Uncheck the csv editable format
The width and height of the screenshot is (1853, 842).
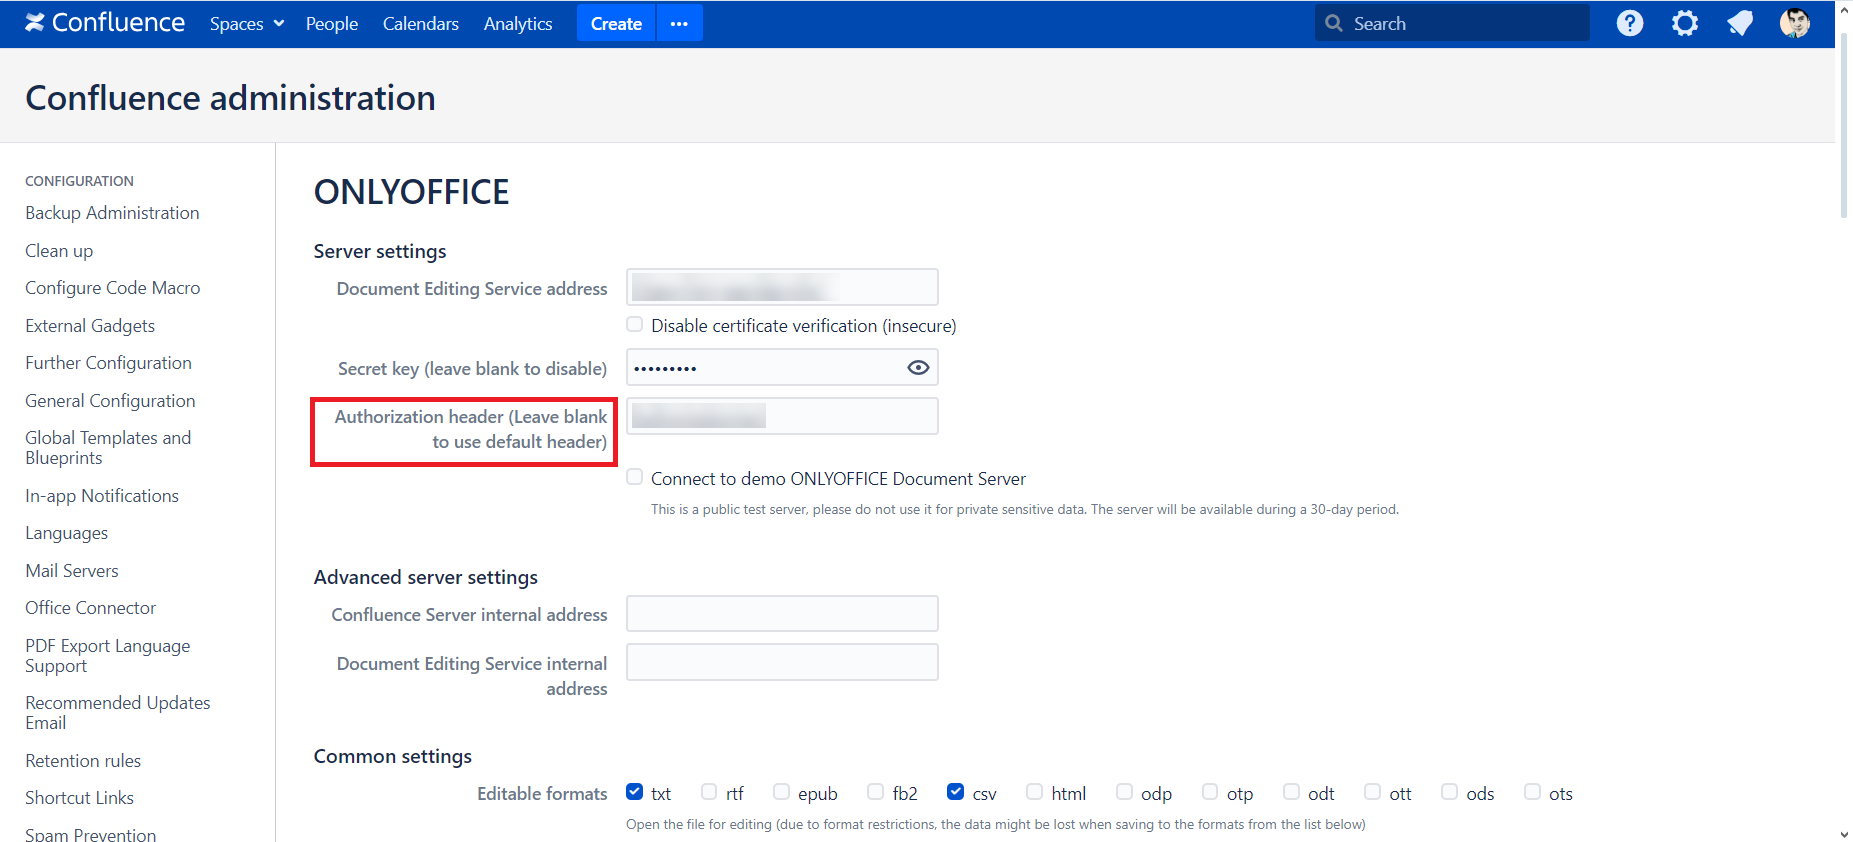[x=955, y=792]
